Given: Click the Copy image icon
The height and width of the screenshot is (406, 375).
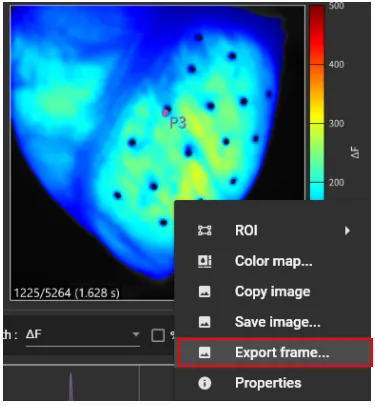Looking at the screenshot, I should pos(204,292).
